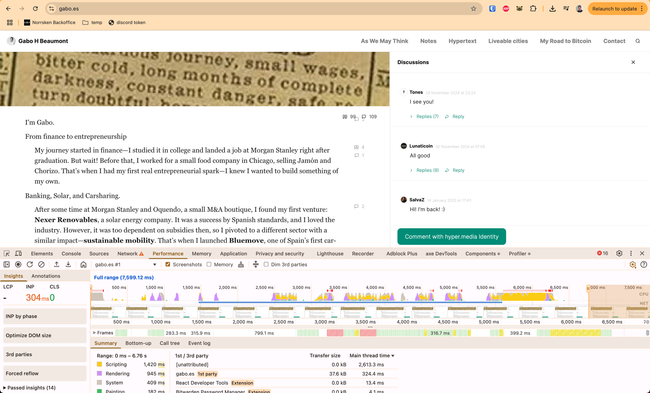
Task: Click the Collect garbage icon
Action: point(241,264)
